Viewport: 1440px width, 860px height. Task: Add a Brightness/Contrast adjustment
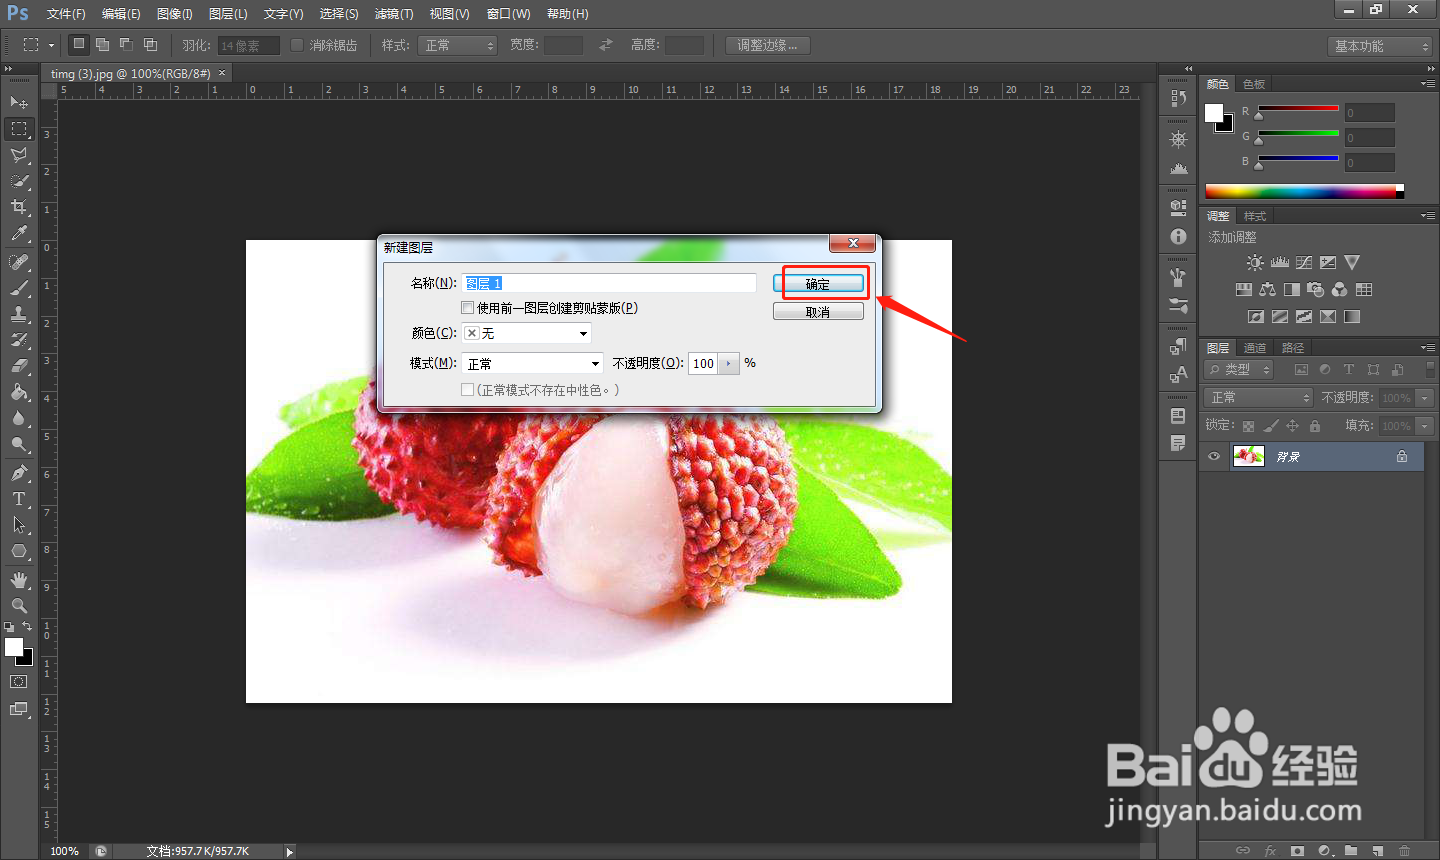pos(1255,262)
